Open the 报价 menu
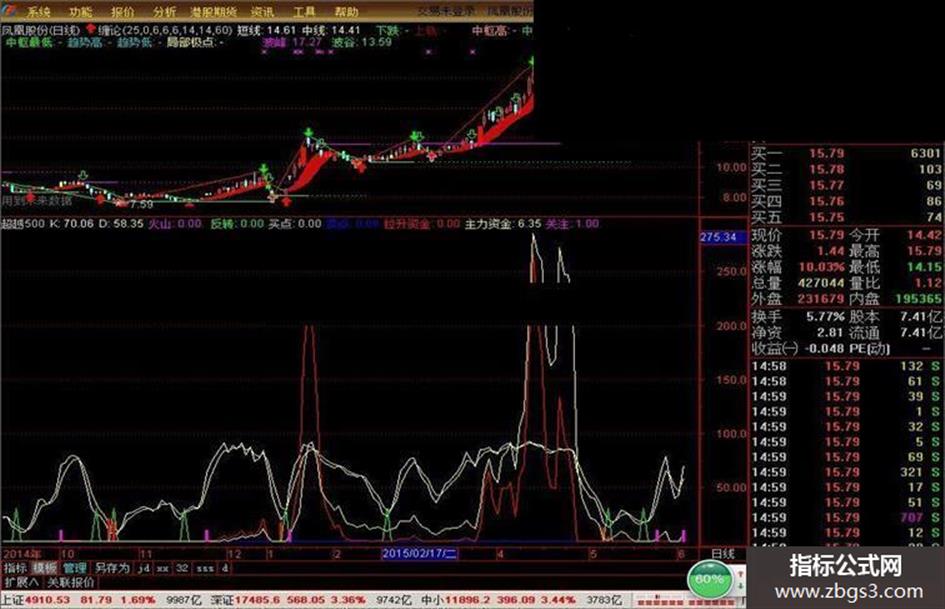 click(x=122, y=11)
